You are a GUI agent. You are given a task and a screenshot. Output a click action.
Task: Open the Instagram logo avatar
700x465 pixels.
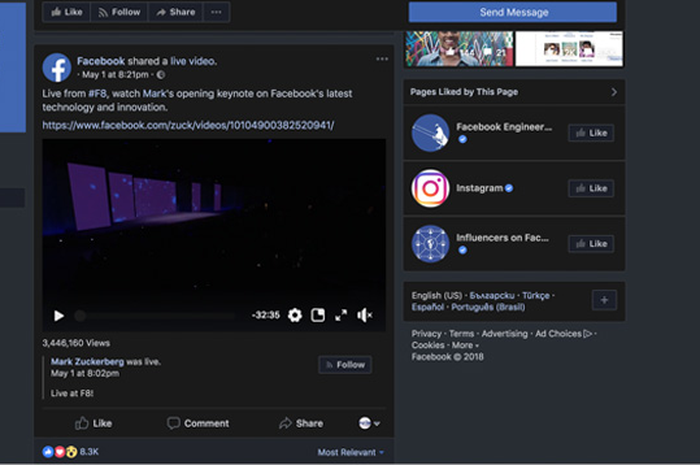point(430,188)
